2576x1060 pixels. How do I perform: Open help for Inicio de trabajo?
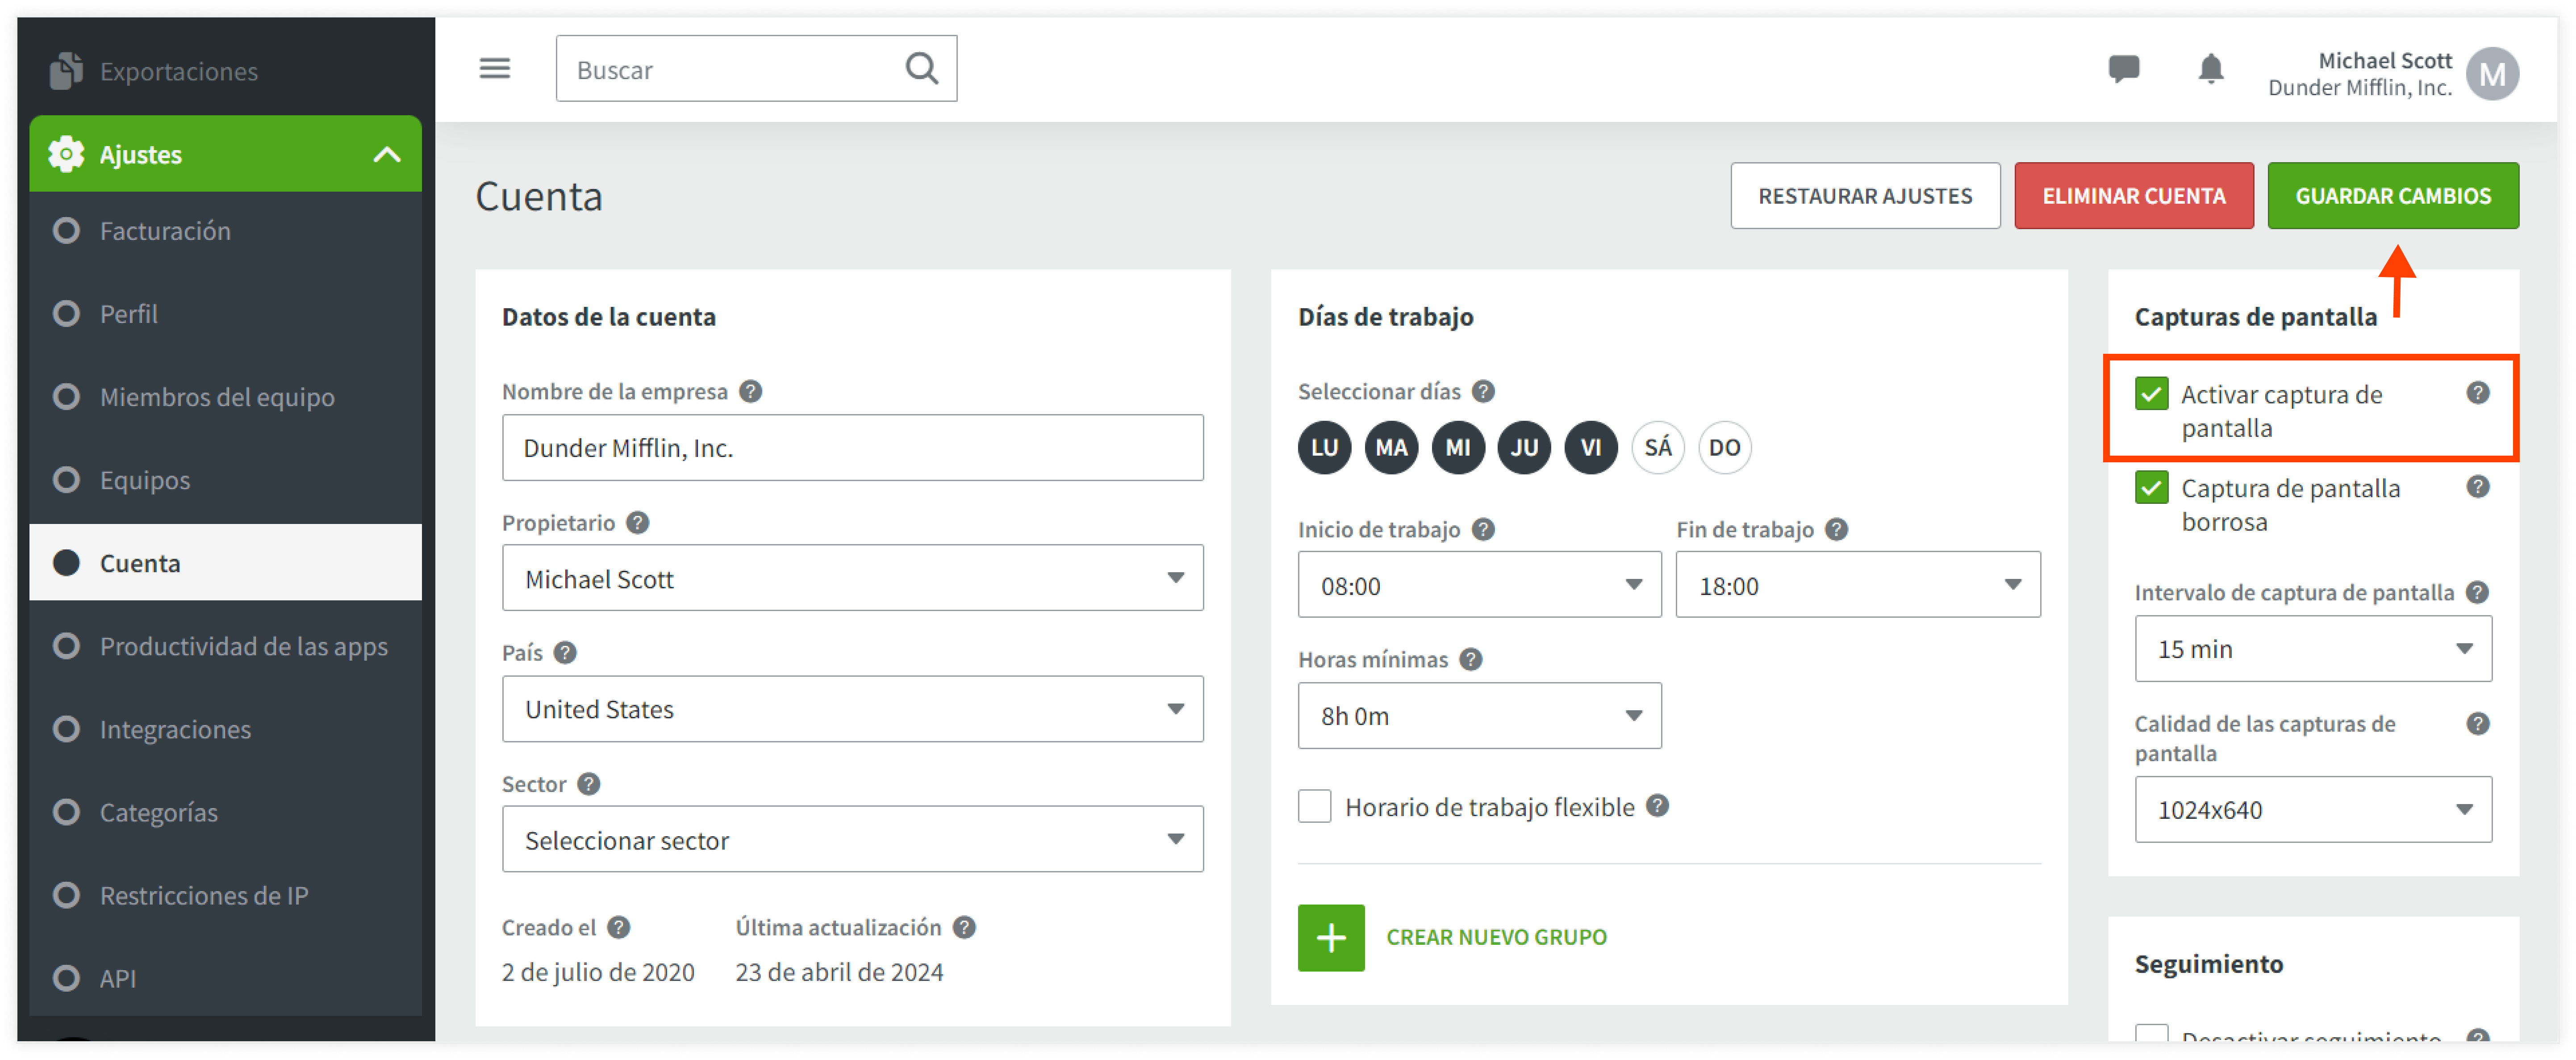(1483, 529)
